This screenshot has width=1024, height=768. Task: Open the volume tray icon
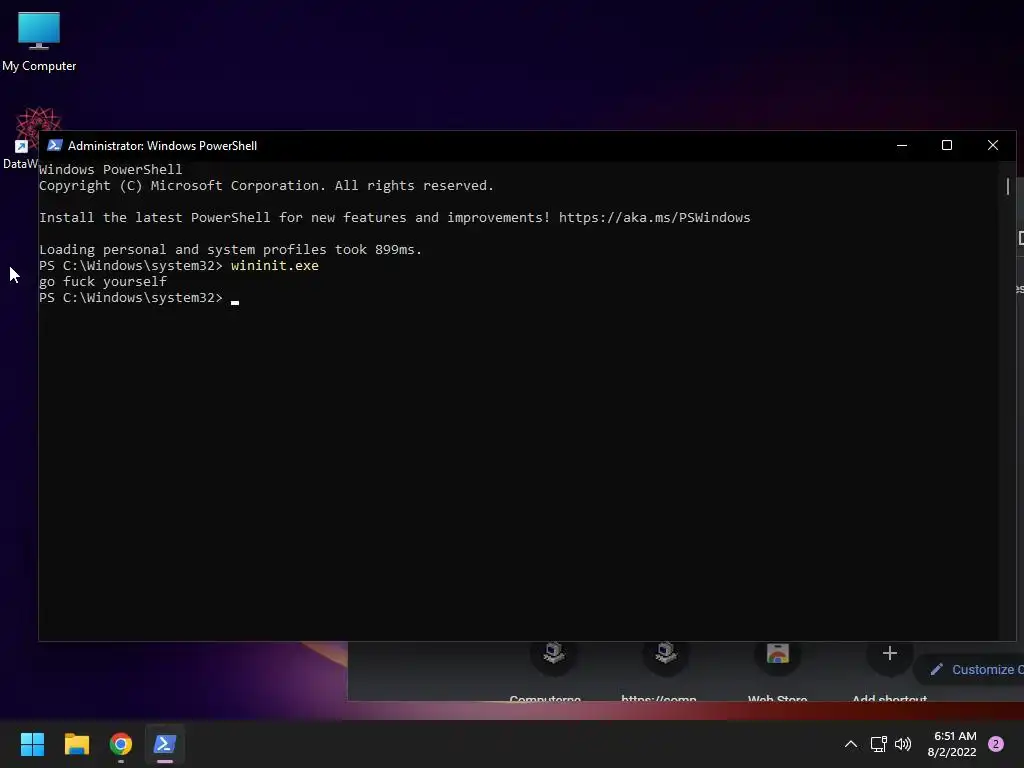tap(903, 744)
